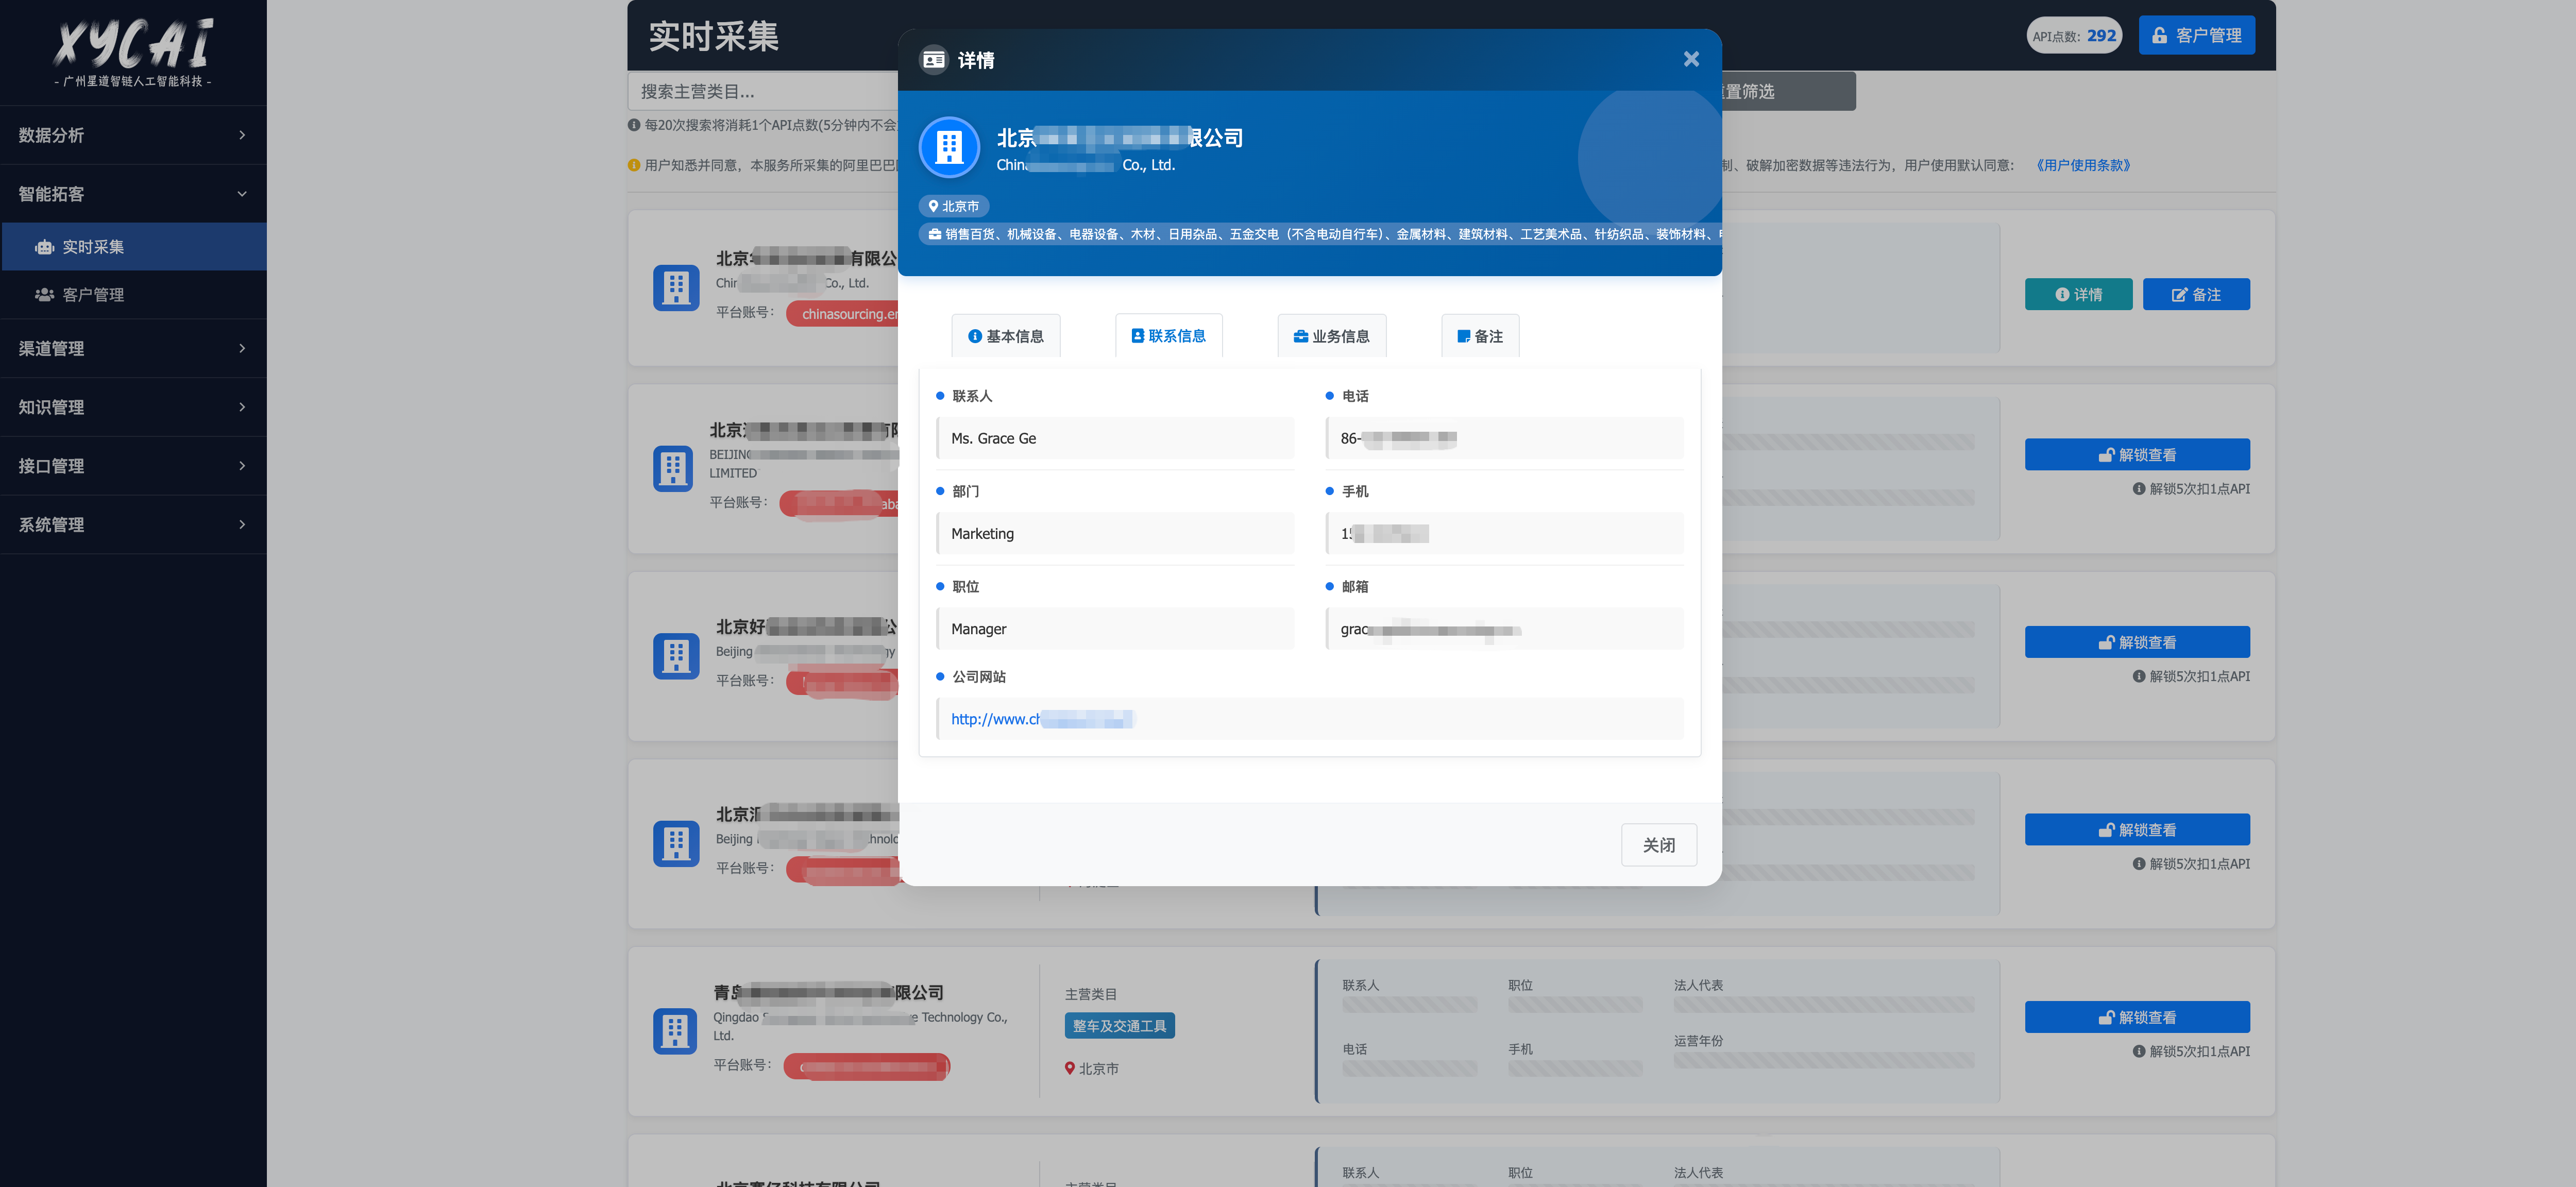Select 实时采集 in the sidebar
This screenshot has height=1187, width=2576.
coord(135,247)
